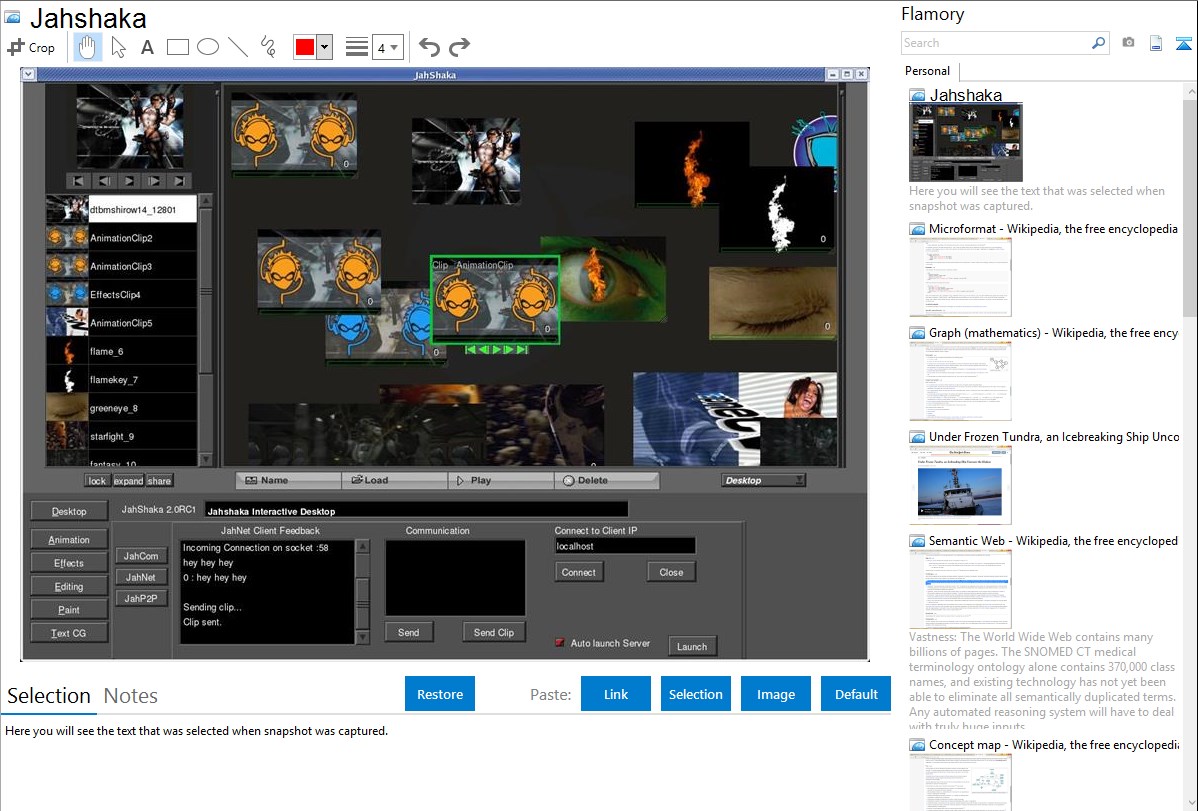Select the Crop tool
1198x811 pixels.
[31, 47]
